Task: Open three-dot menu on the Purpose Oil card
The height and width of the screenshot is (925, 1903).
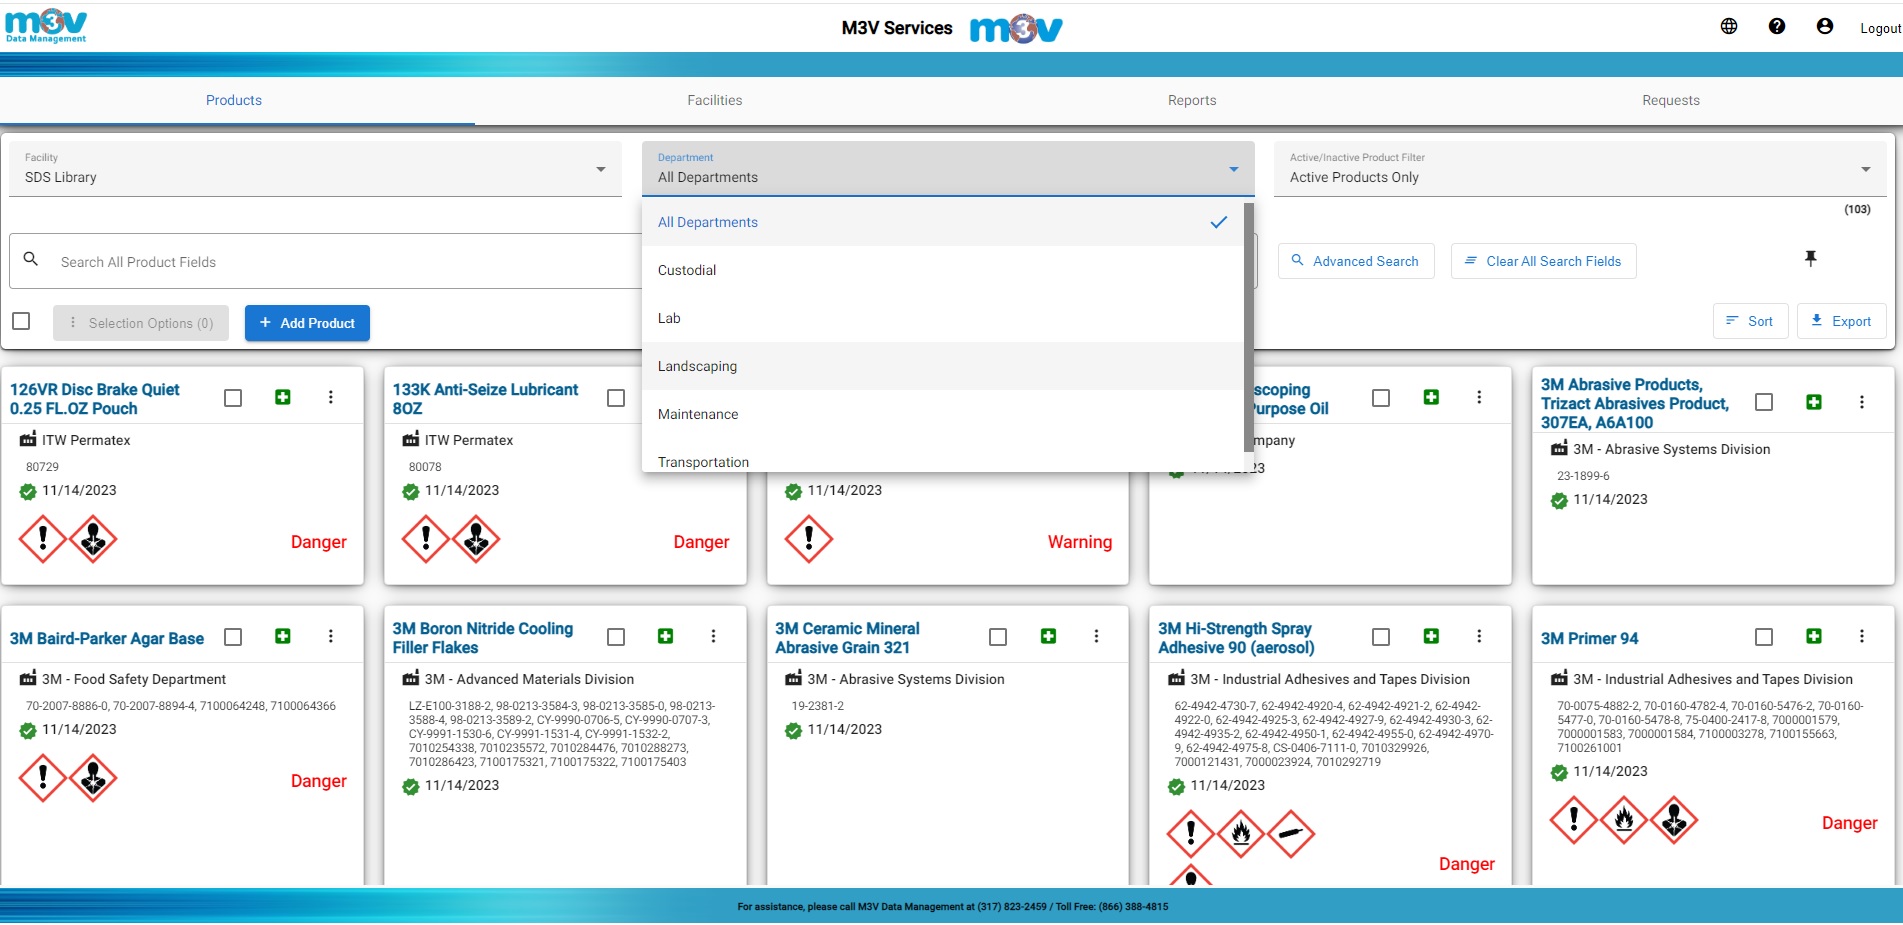Action: pos(1479,397)
